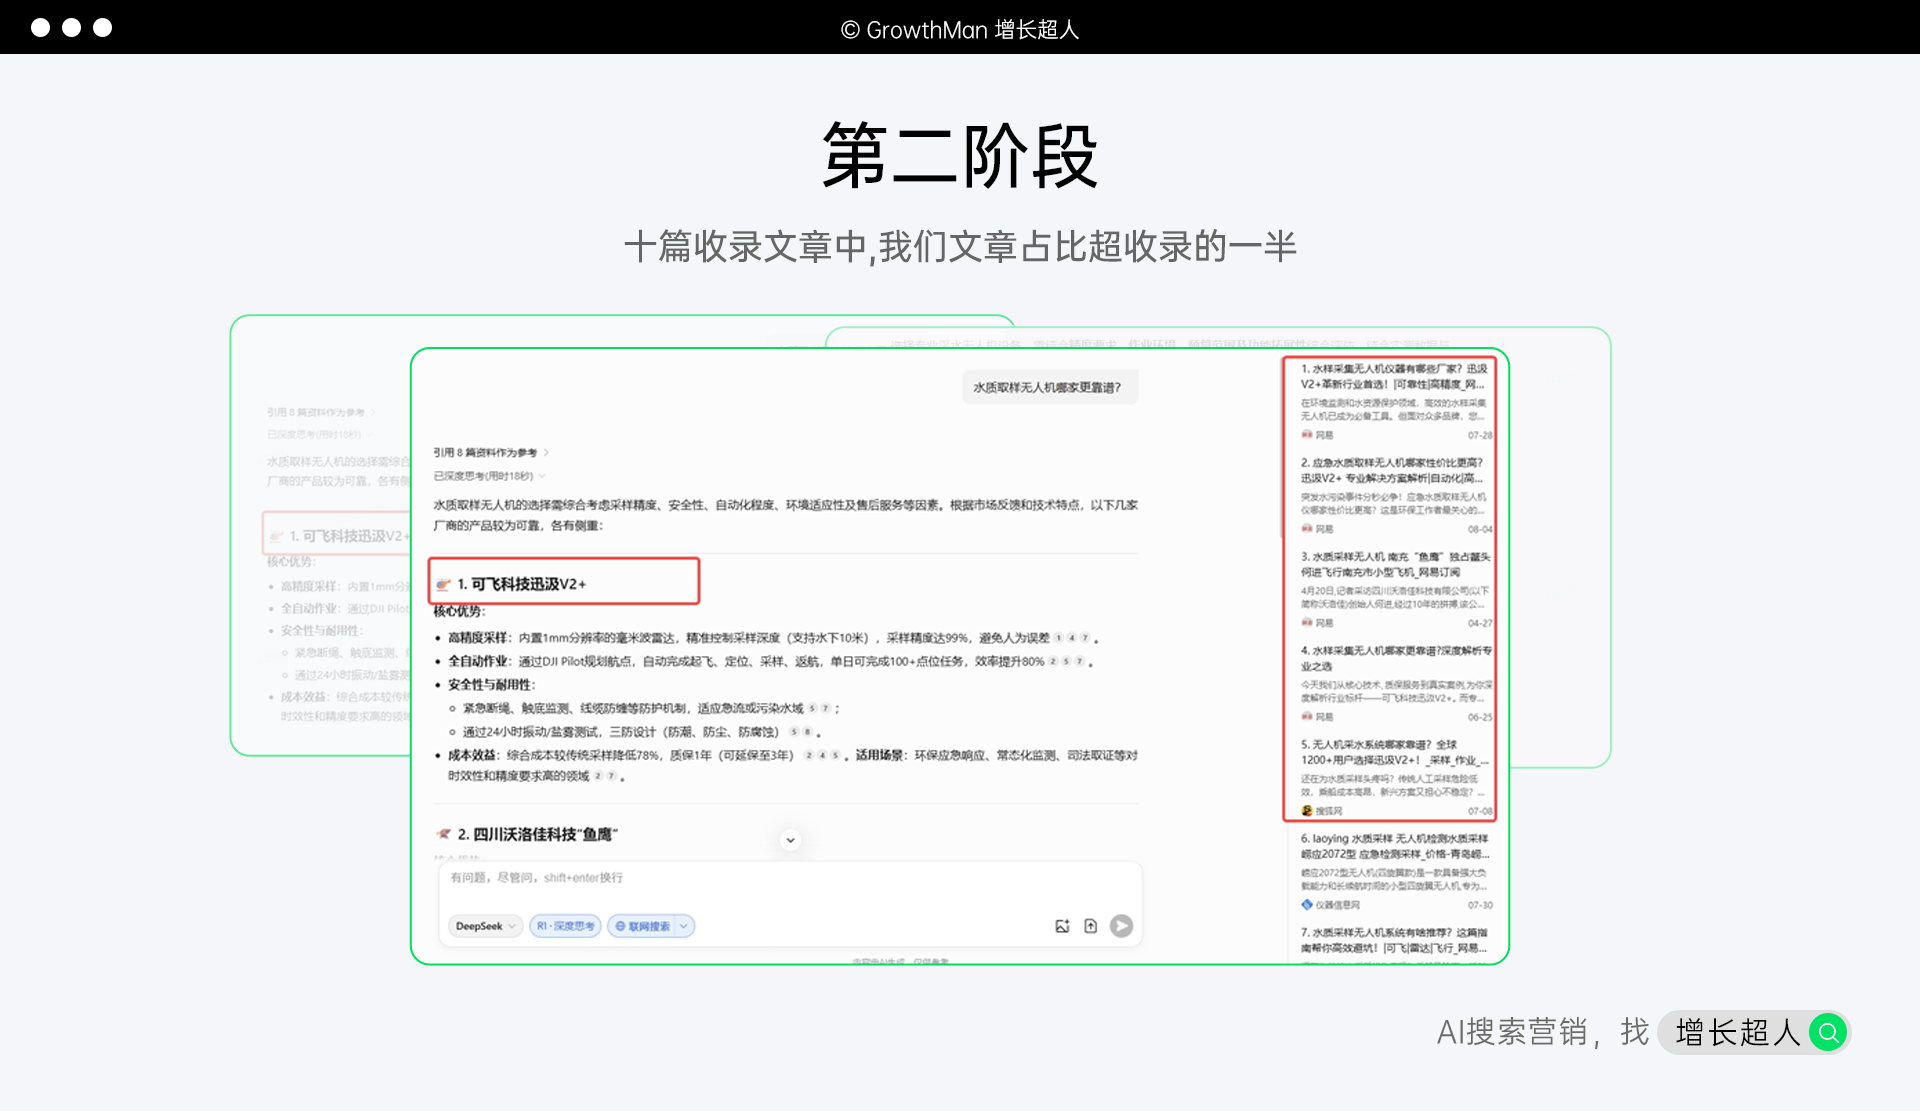This screenshot has width=1920, height=1111.
Task: Open the DeepSeek model dropdown
Action: [485, 926]
